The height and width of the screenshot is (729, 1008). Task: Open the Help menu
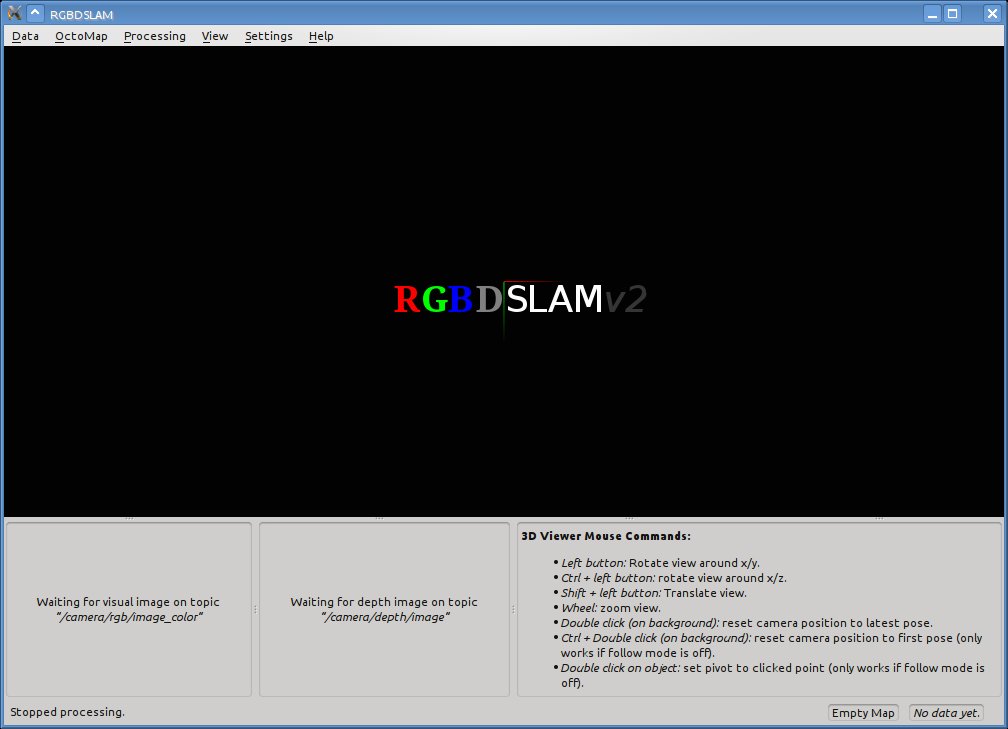(321, 36)
